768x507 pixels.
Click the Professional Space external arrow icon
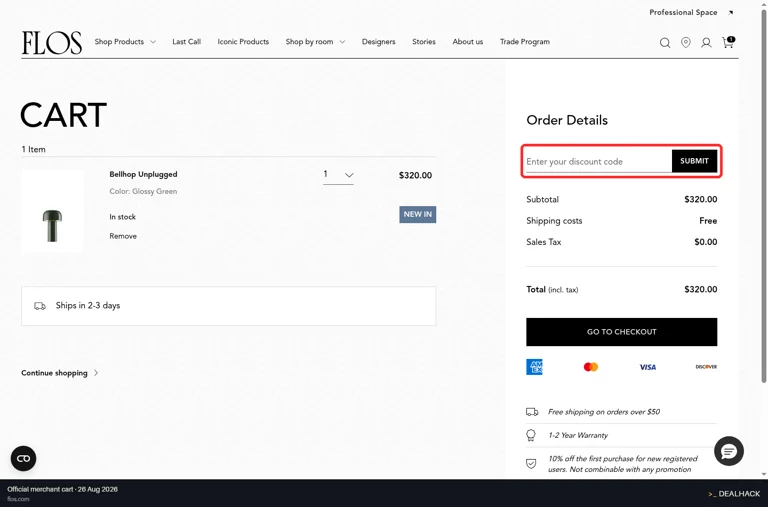click(x=730, y=13)
